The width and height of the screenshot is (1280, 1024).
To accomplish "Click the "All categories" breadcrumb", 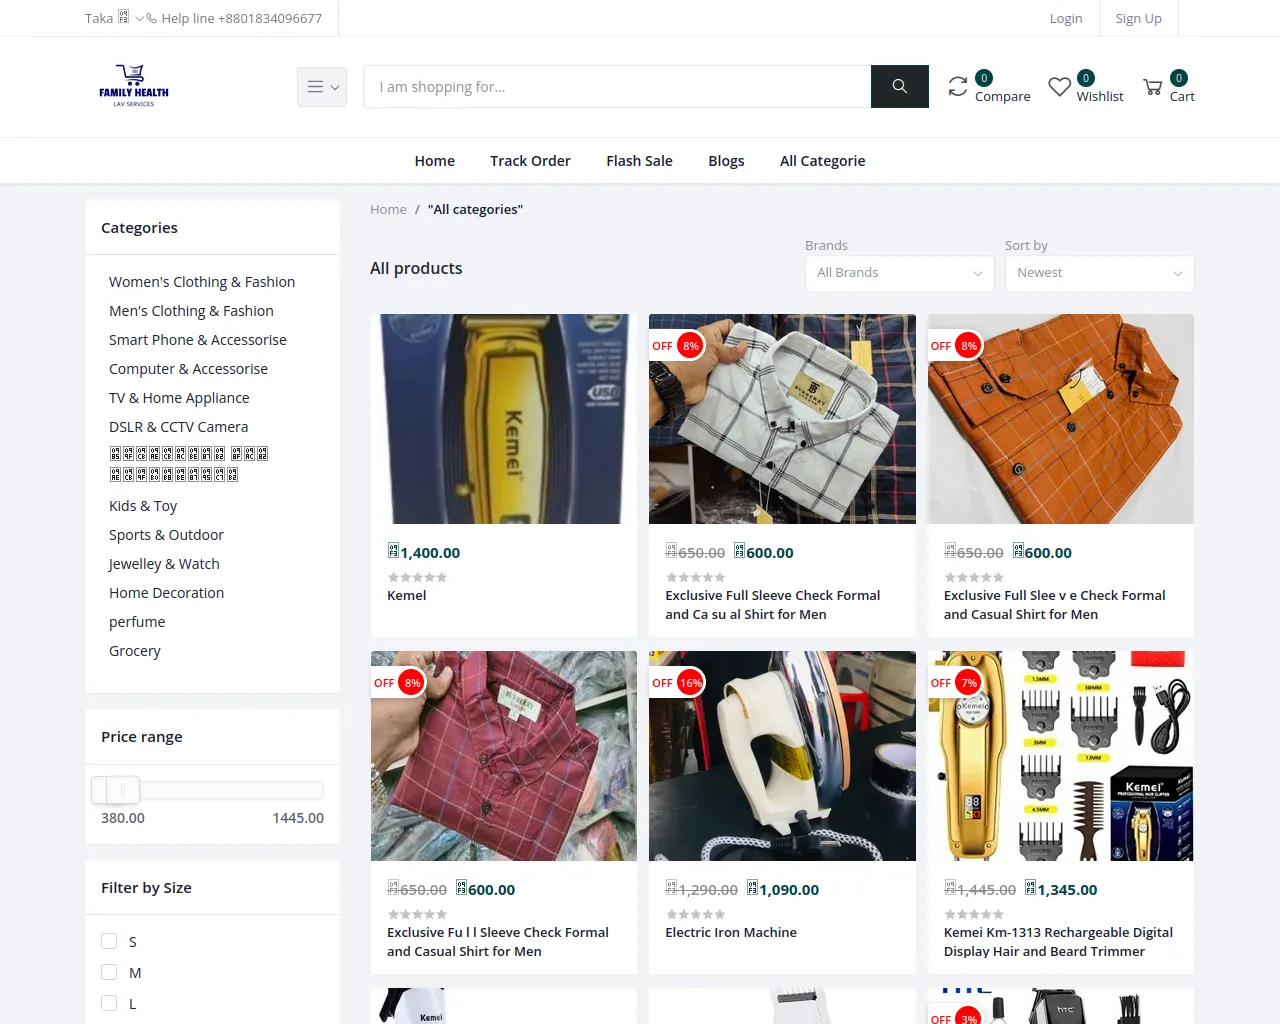I will 475,209.
